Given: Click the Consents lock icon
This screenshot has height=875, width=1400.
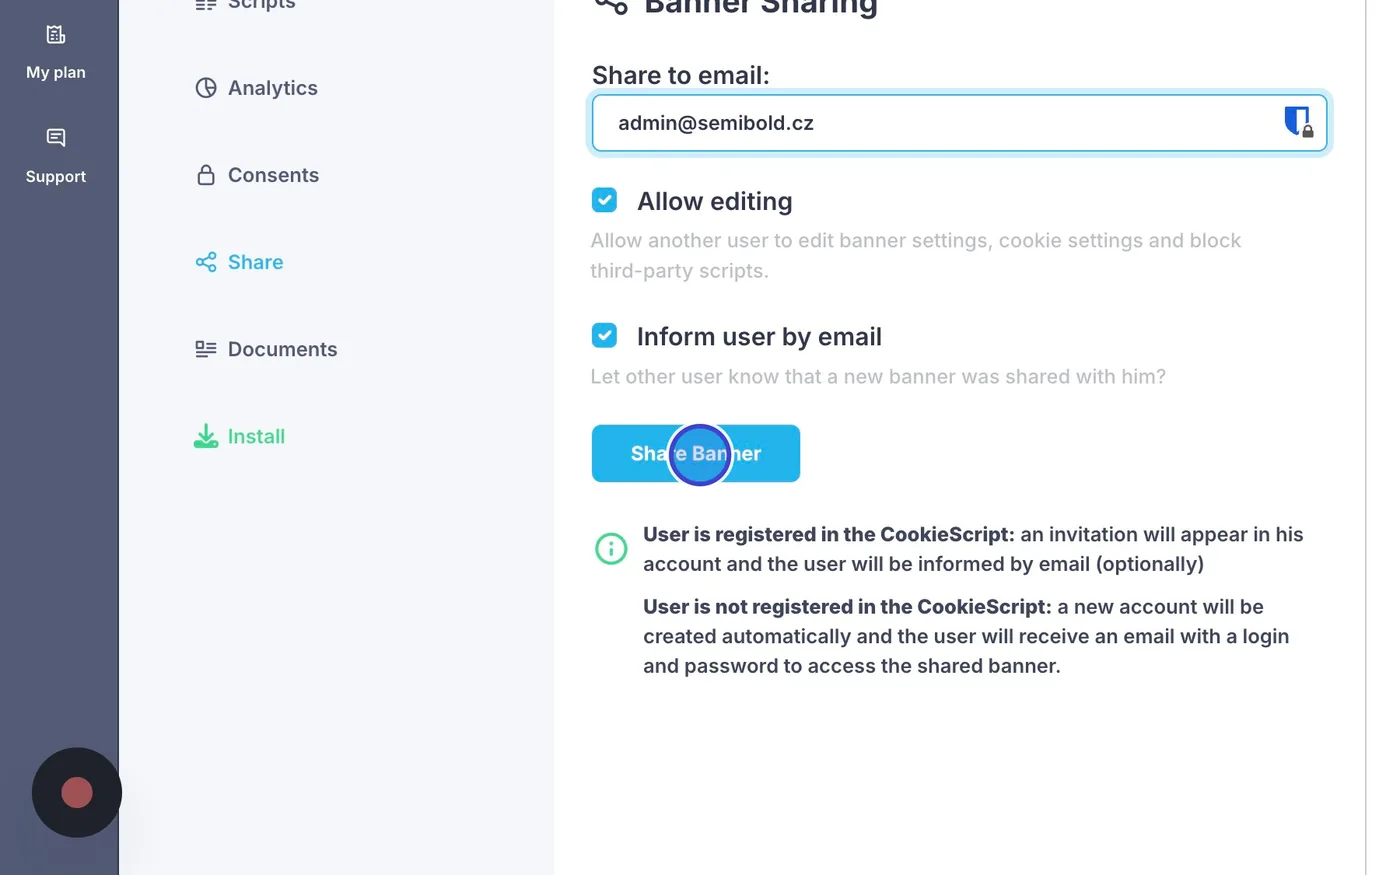Looking at the screenshot, I should (206, 175).
